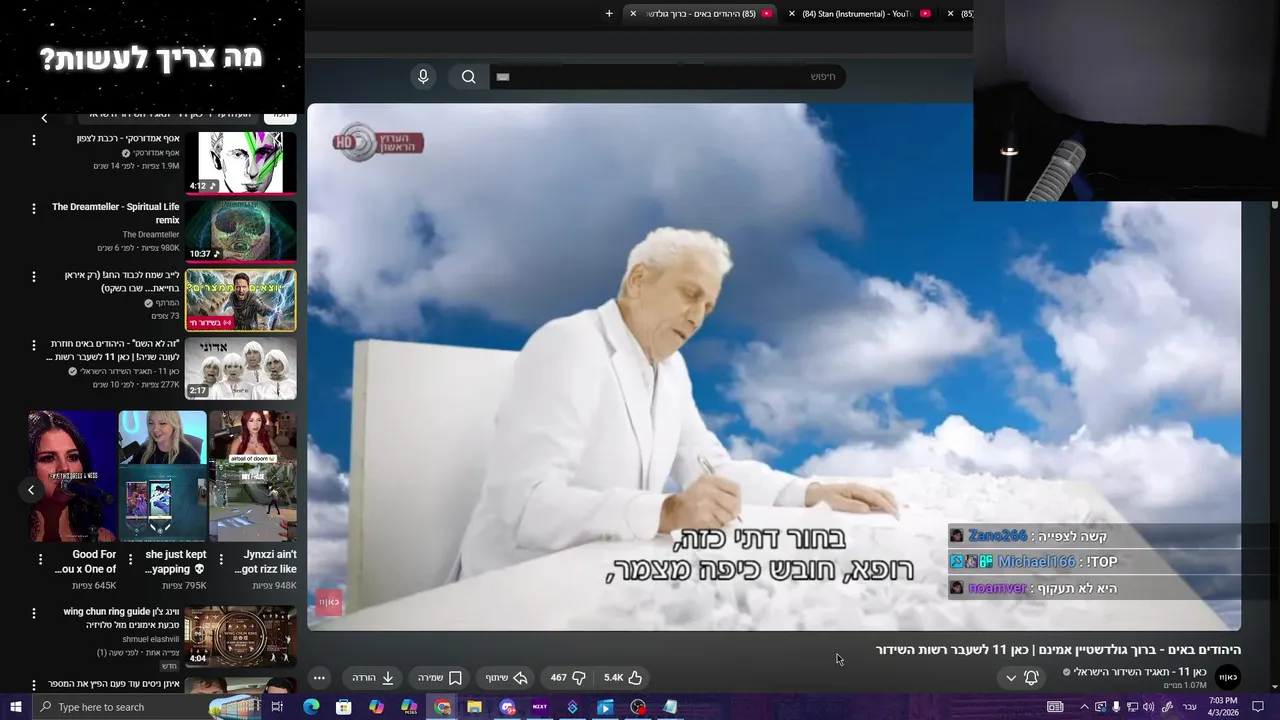The image size is (1280, 720).
Task: Click the video title היהודים באים ברוך גולדשטיין
Action: point(1058,650)
